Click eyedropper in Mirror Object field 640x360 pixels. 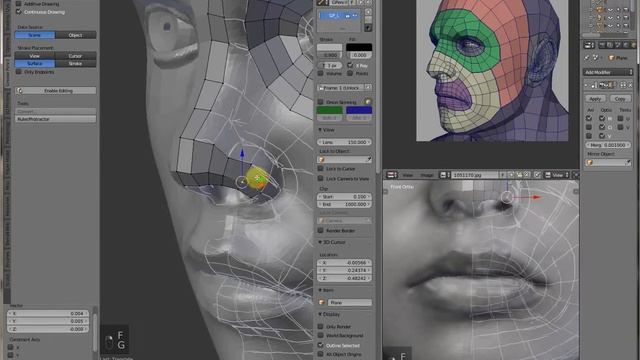[x=628, y=162]
